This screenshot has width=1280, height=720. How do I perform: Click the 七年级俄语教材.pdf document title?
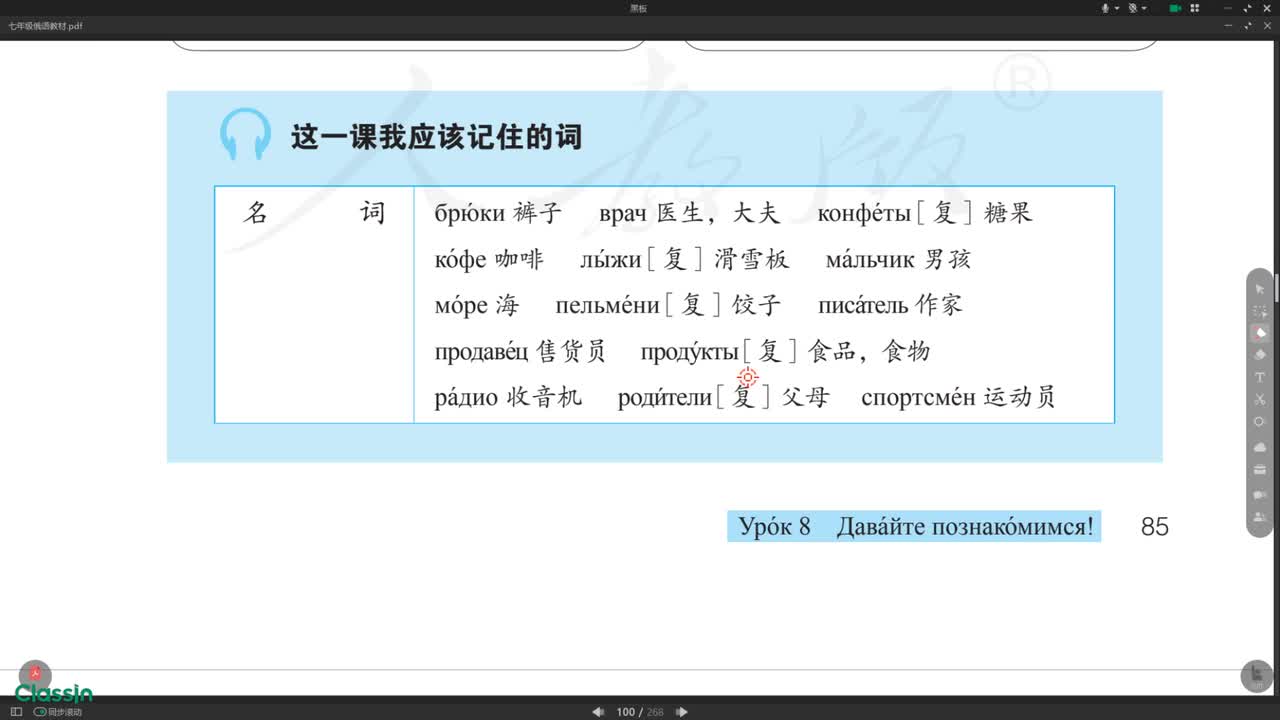tap(45, 26)
